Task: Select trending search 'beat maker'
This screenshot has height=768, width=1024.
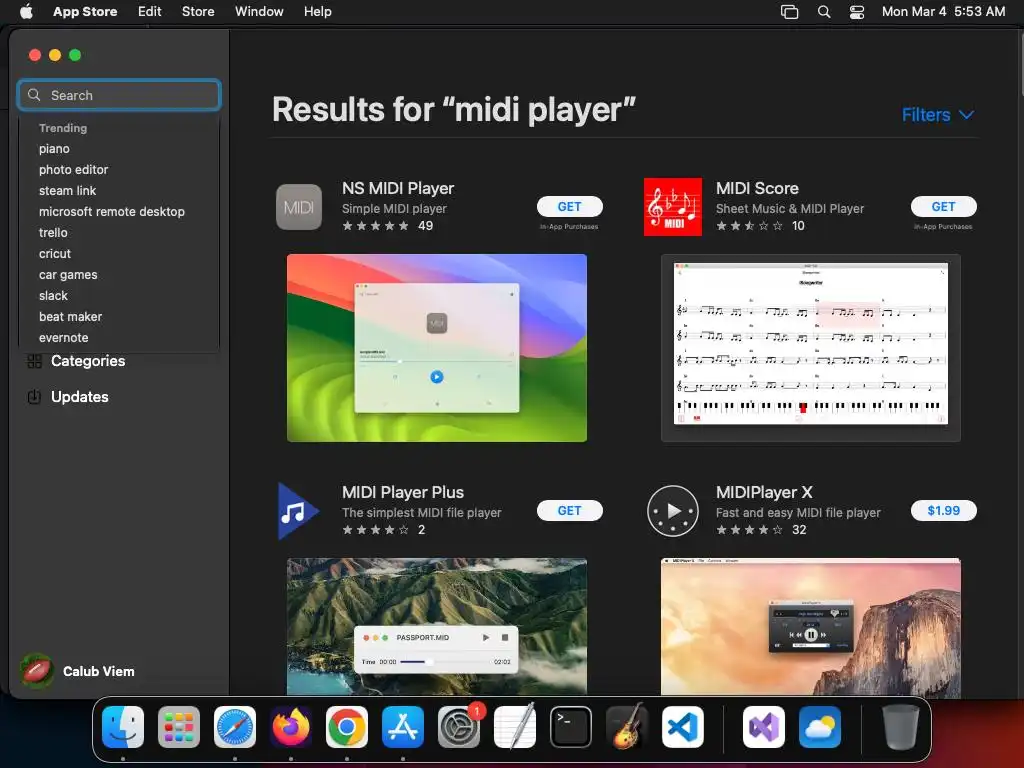Action: coord(71,317)
